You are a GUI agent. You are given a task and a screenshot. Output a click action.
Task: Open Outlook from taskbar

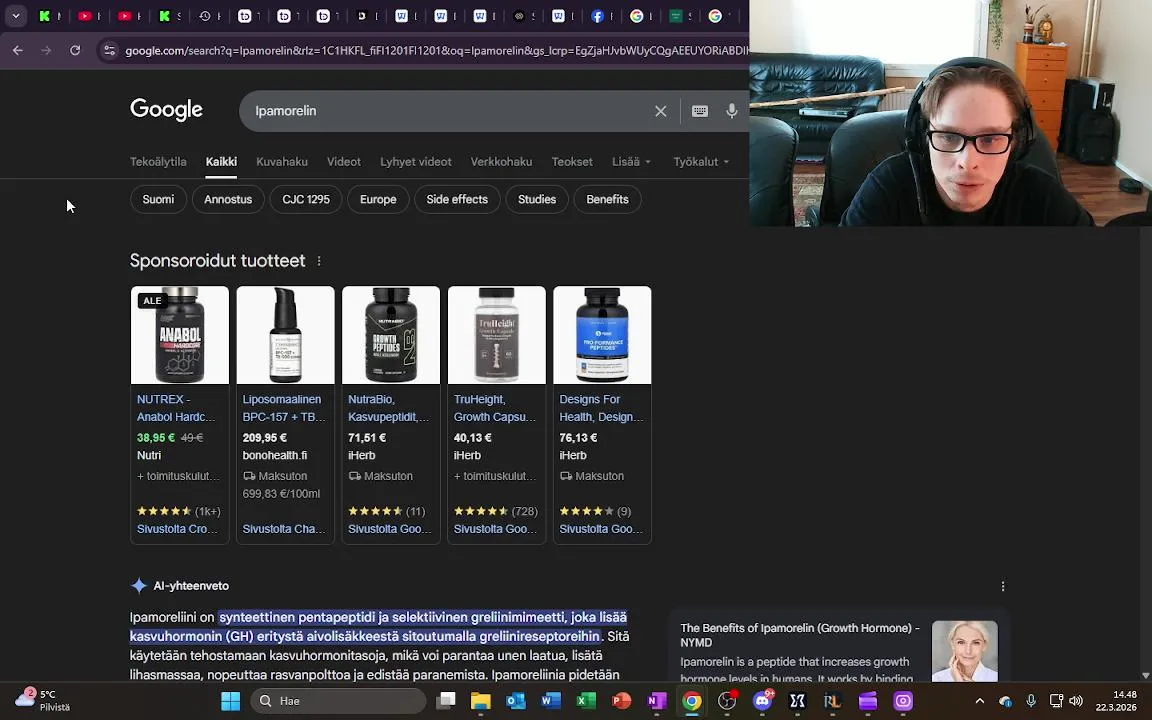[x=516, y=701]
